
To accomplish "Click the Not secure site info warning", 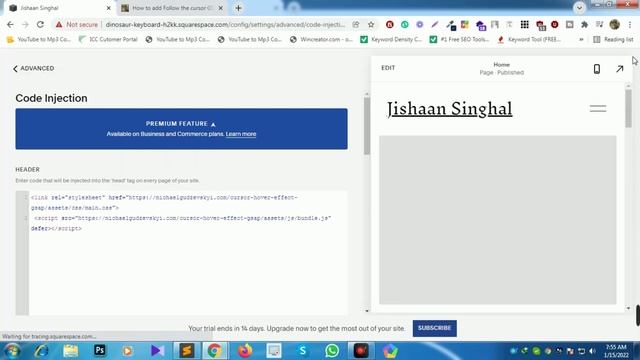I will [77, 24].
